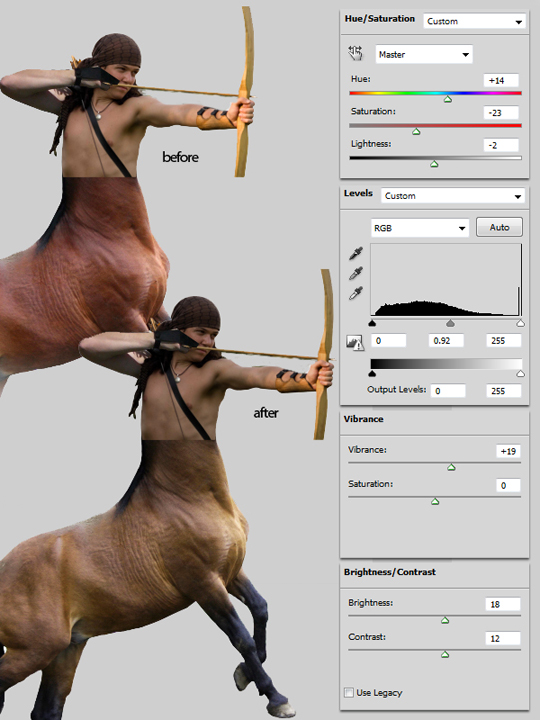Image resolution: width=540 pixels, height=720 pixels.
Task: Click the Levels black input slider handle
Action: [x=372, y=323]
